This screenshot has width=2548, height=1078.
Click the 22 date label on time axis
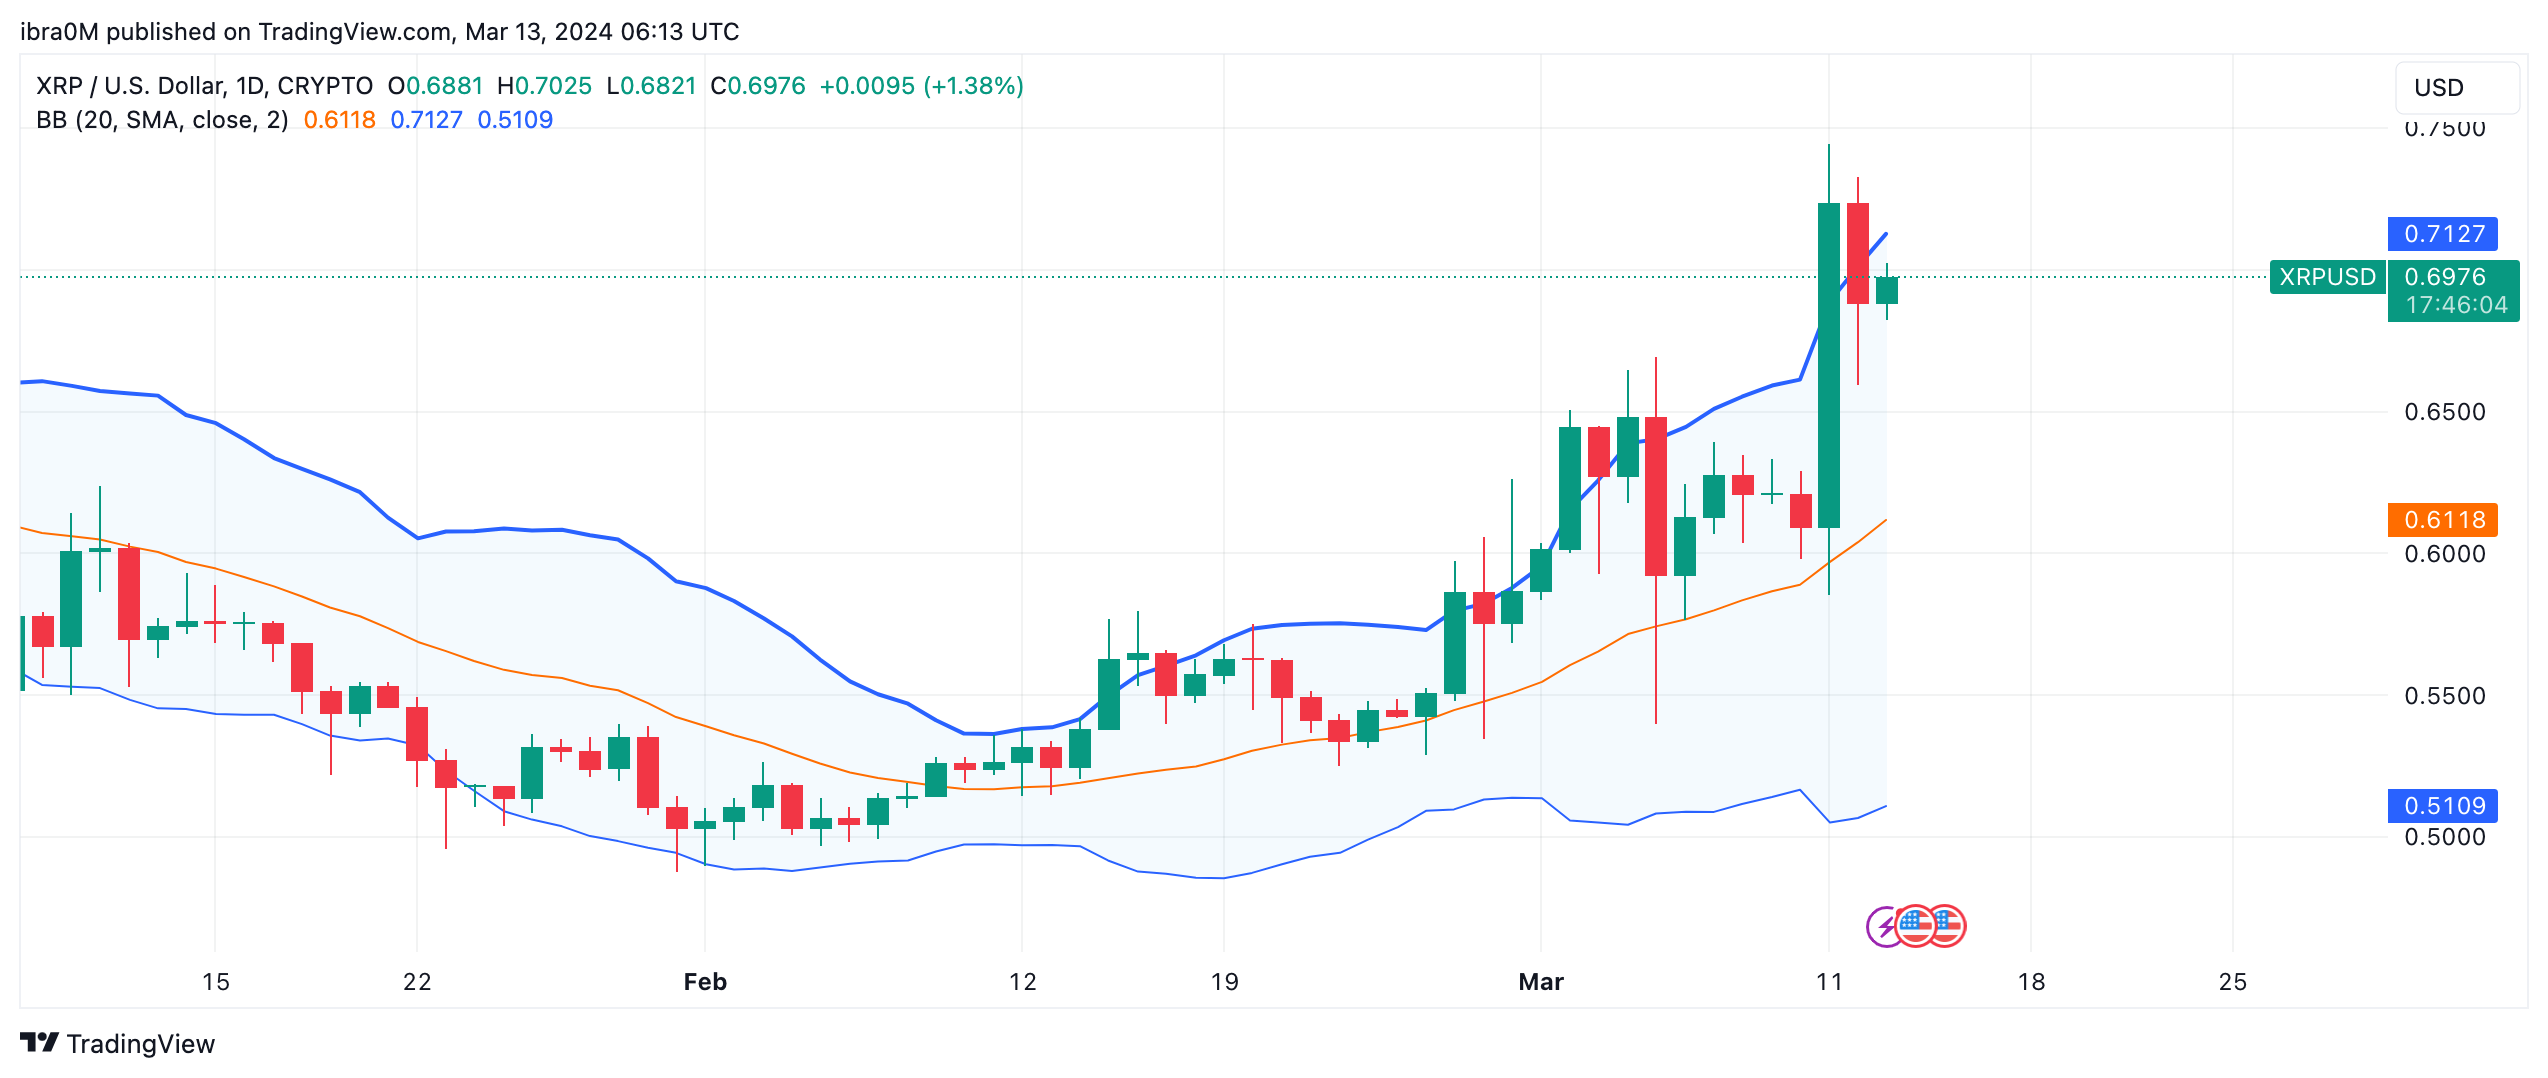(x=417, y=982)
